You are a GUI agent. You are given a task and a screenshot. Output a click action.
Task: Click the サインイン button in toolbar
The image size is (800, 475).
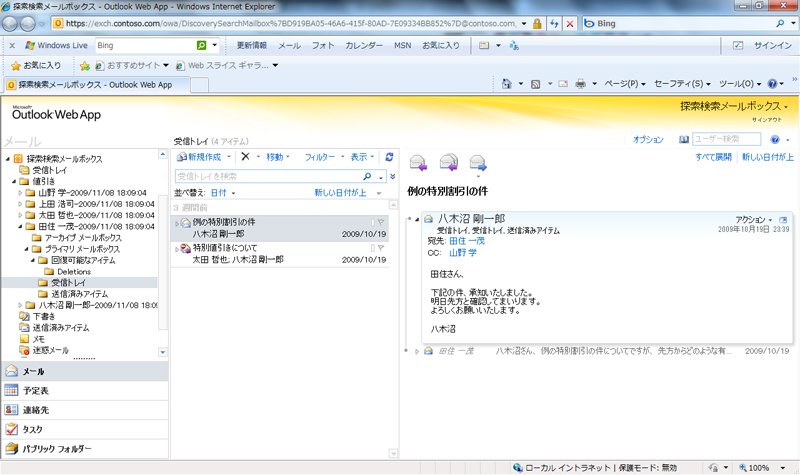[x=772, y=45]
